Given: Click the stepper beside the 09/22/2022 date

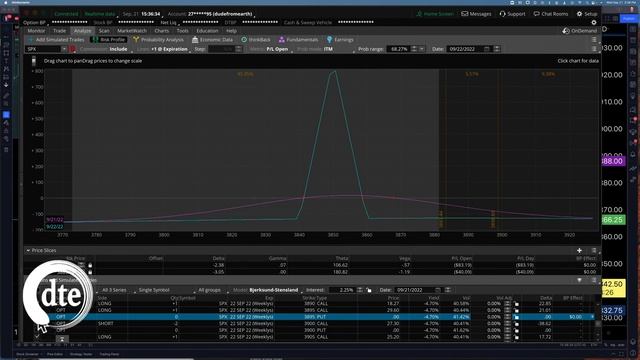Looking at the screenshot, I should [x=497, y=49].
